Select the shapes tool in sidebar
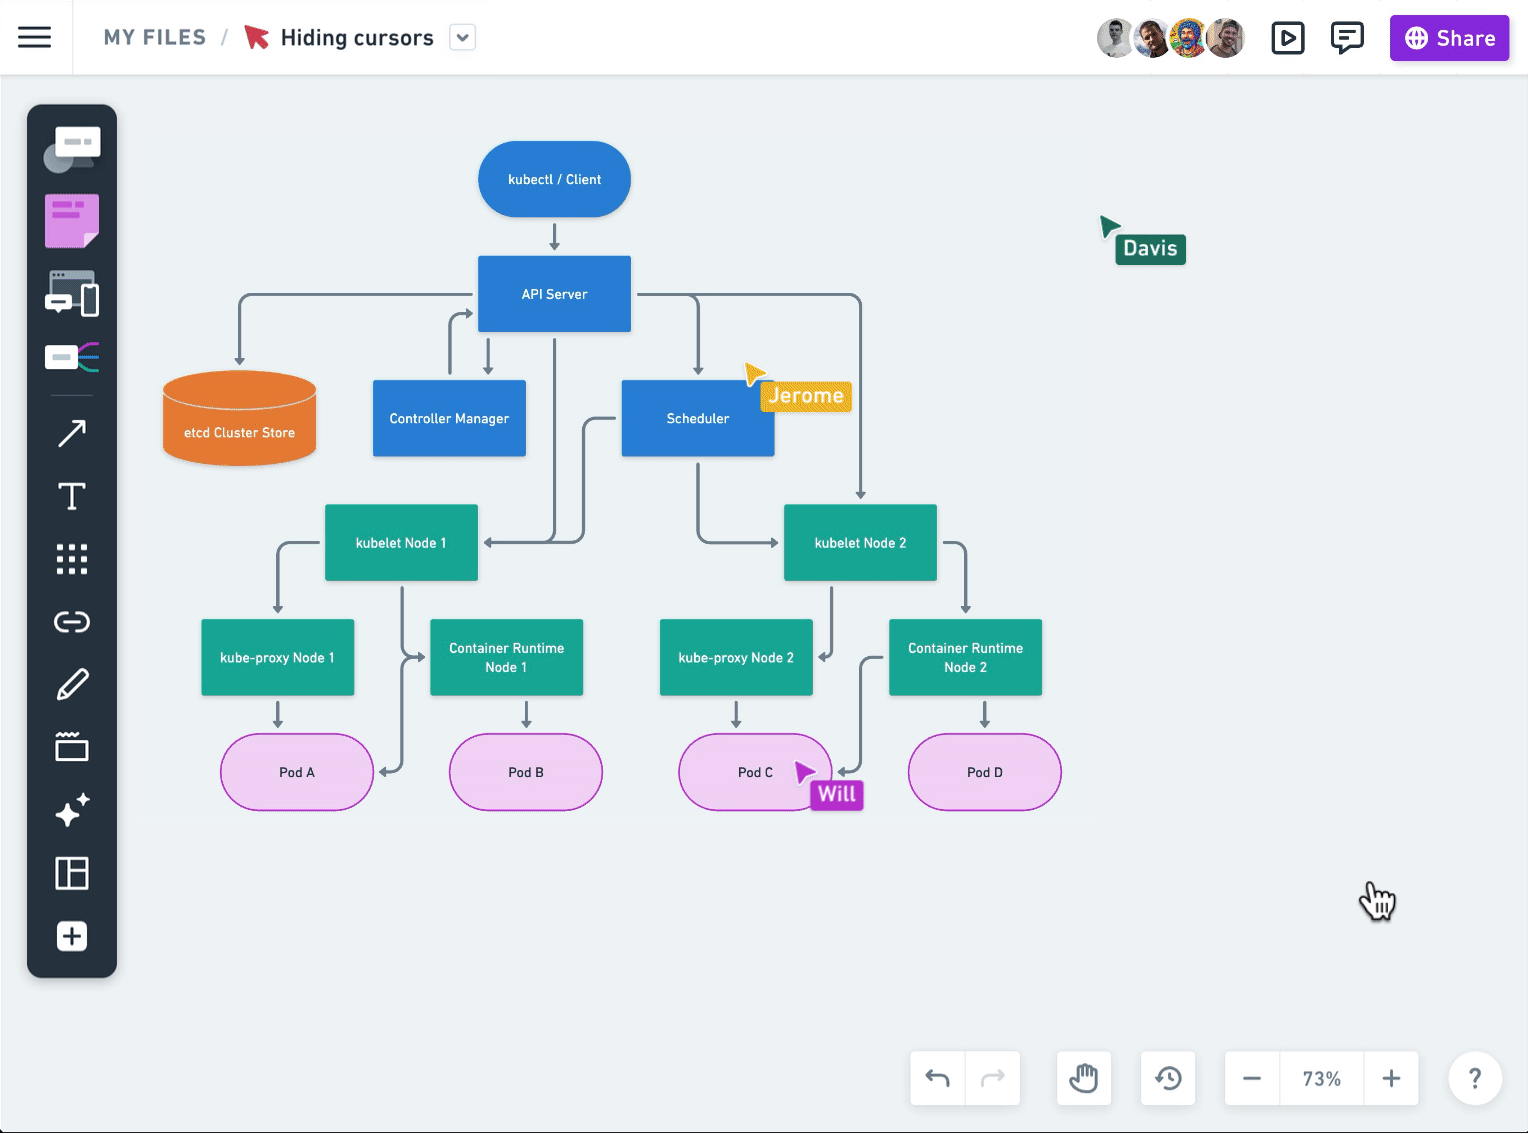Image resolution: width=1528 pixels, height=1134 pixels. [72, 148]
